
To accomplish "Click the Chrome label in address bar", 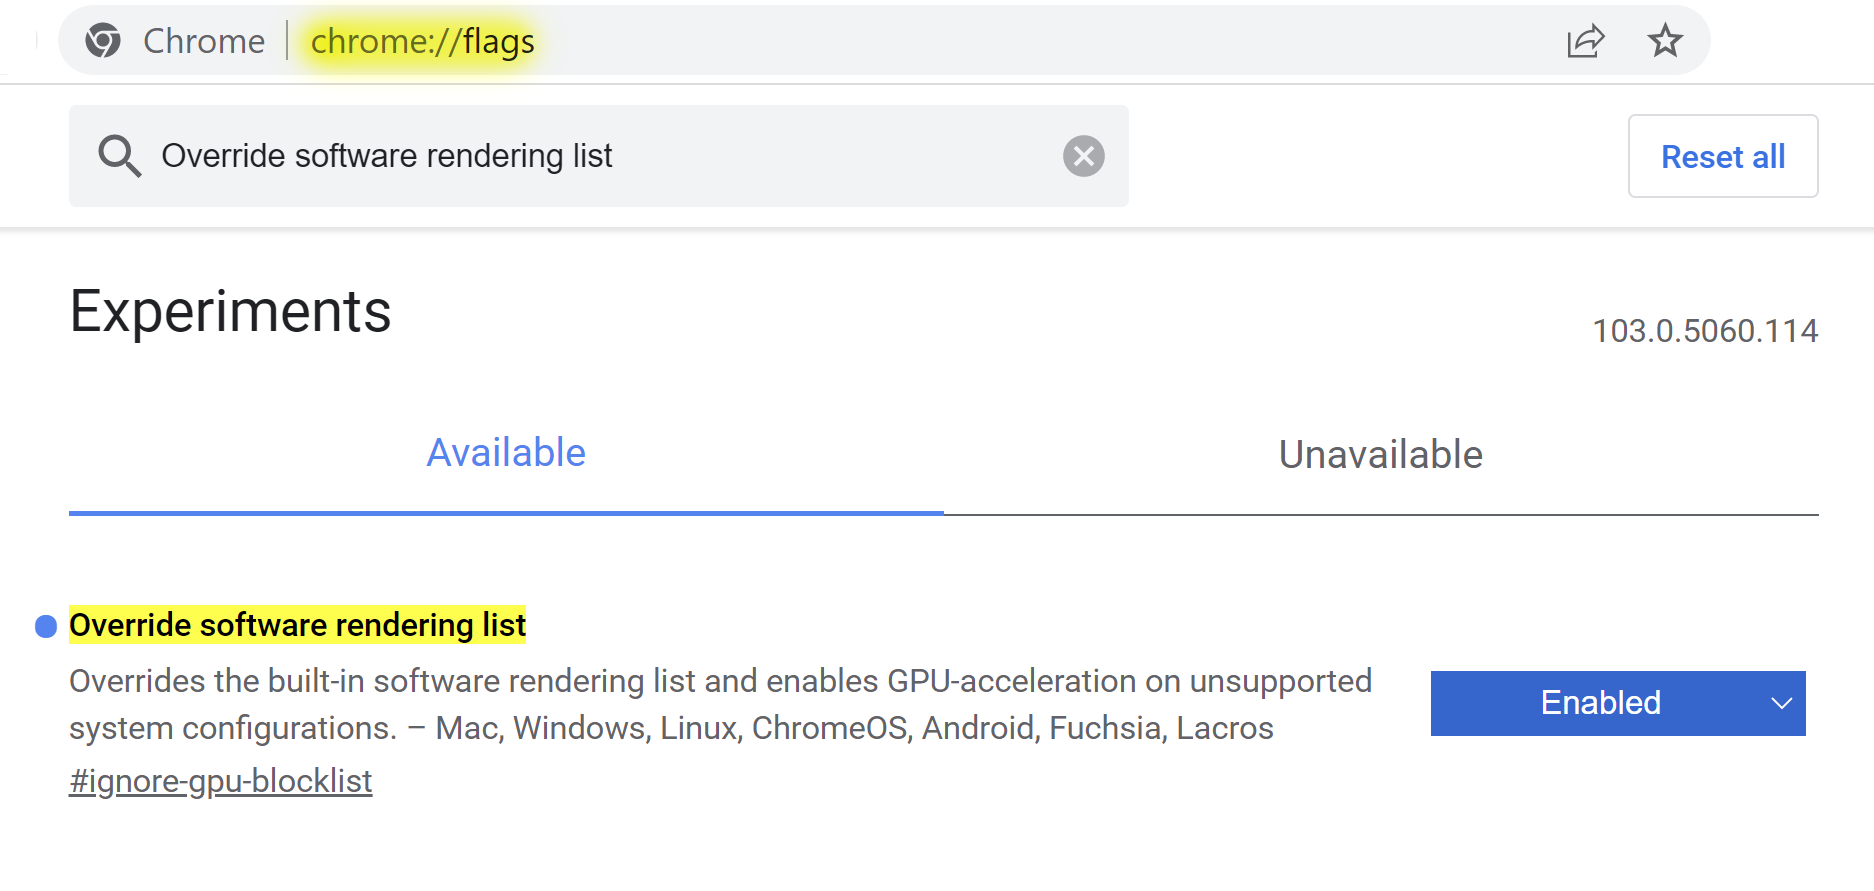I will 204,41.
